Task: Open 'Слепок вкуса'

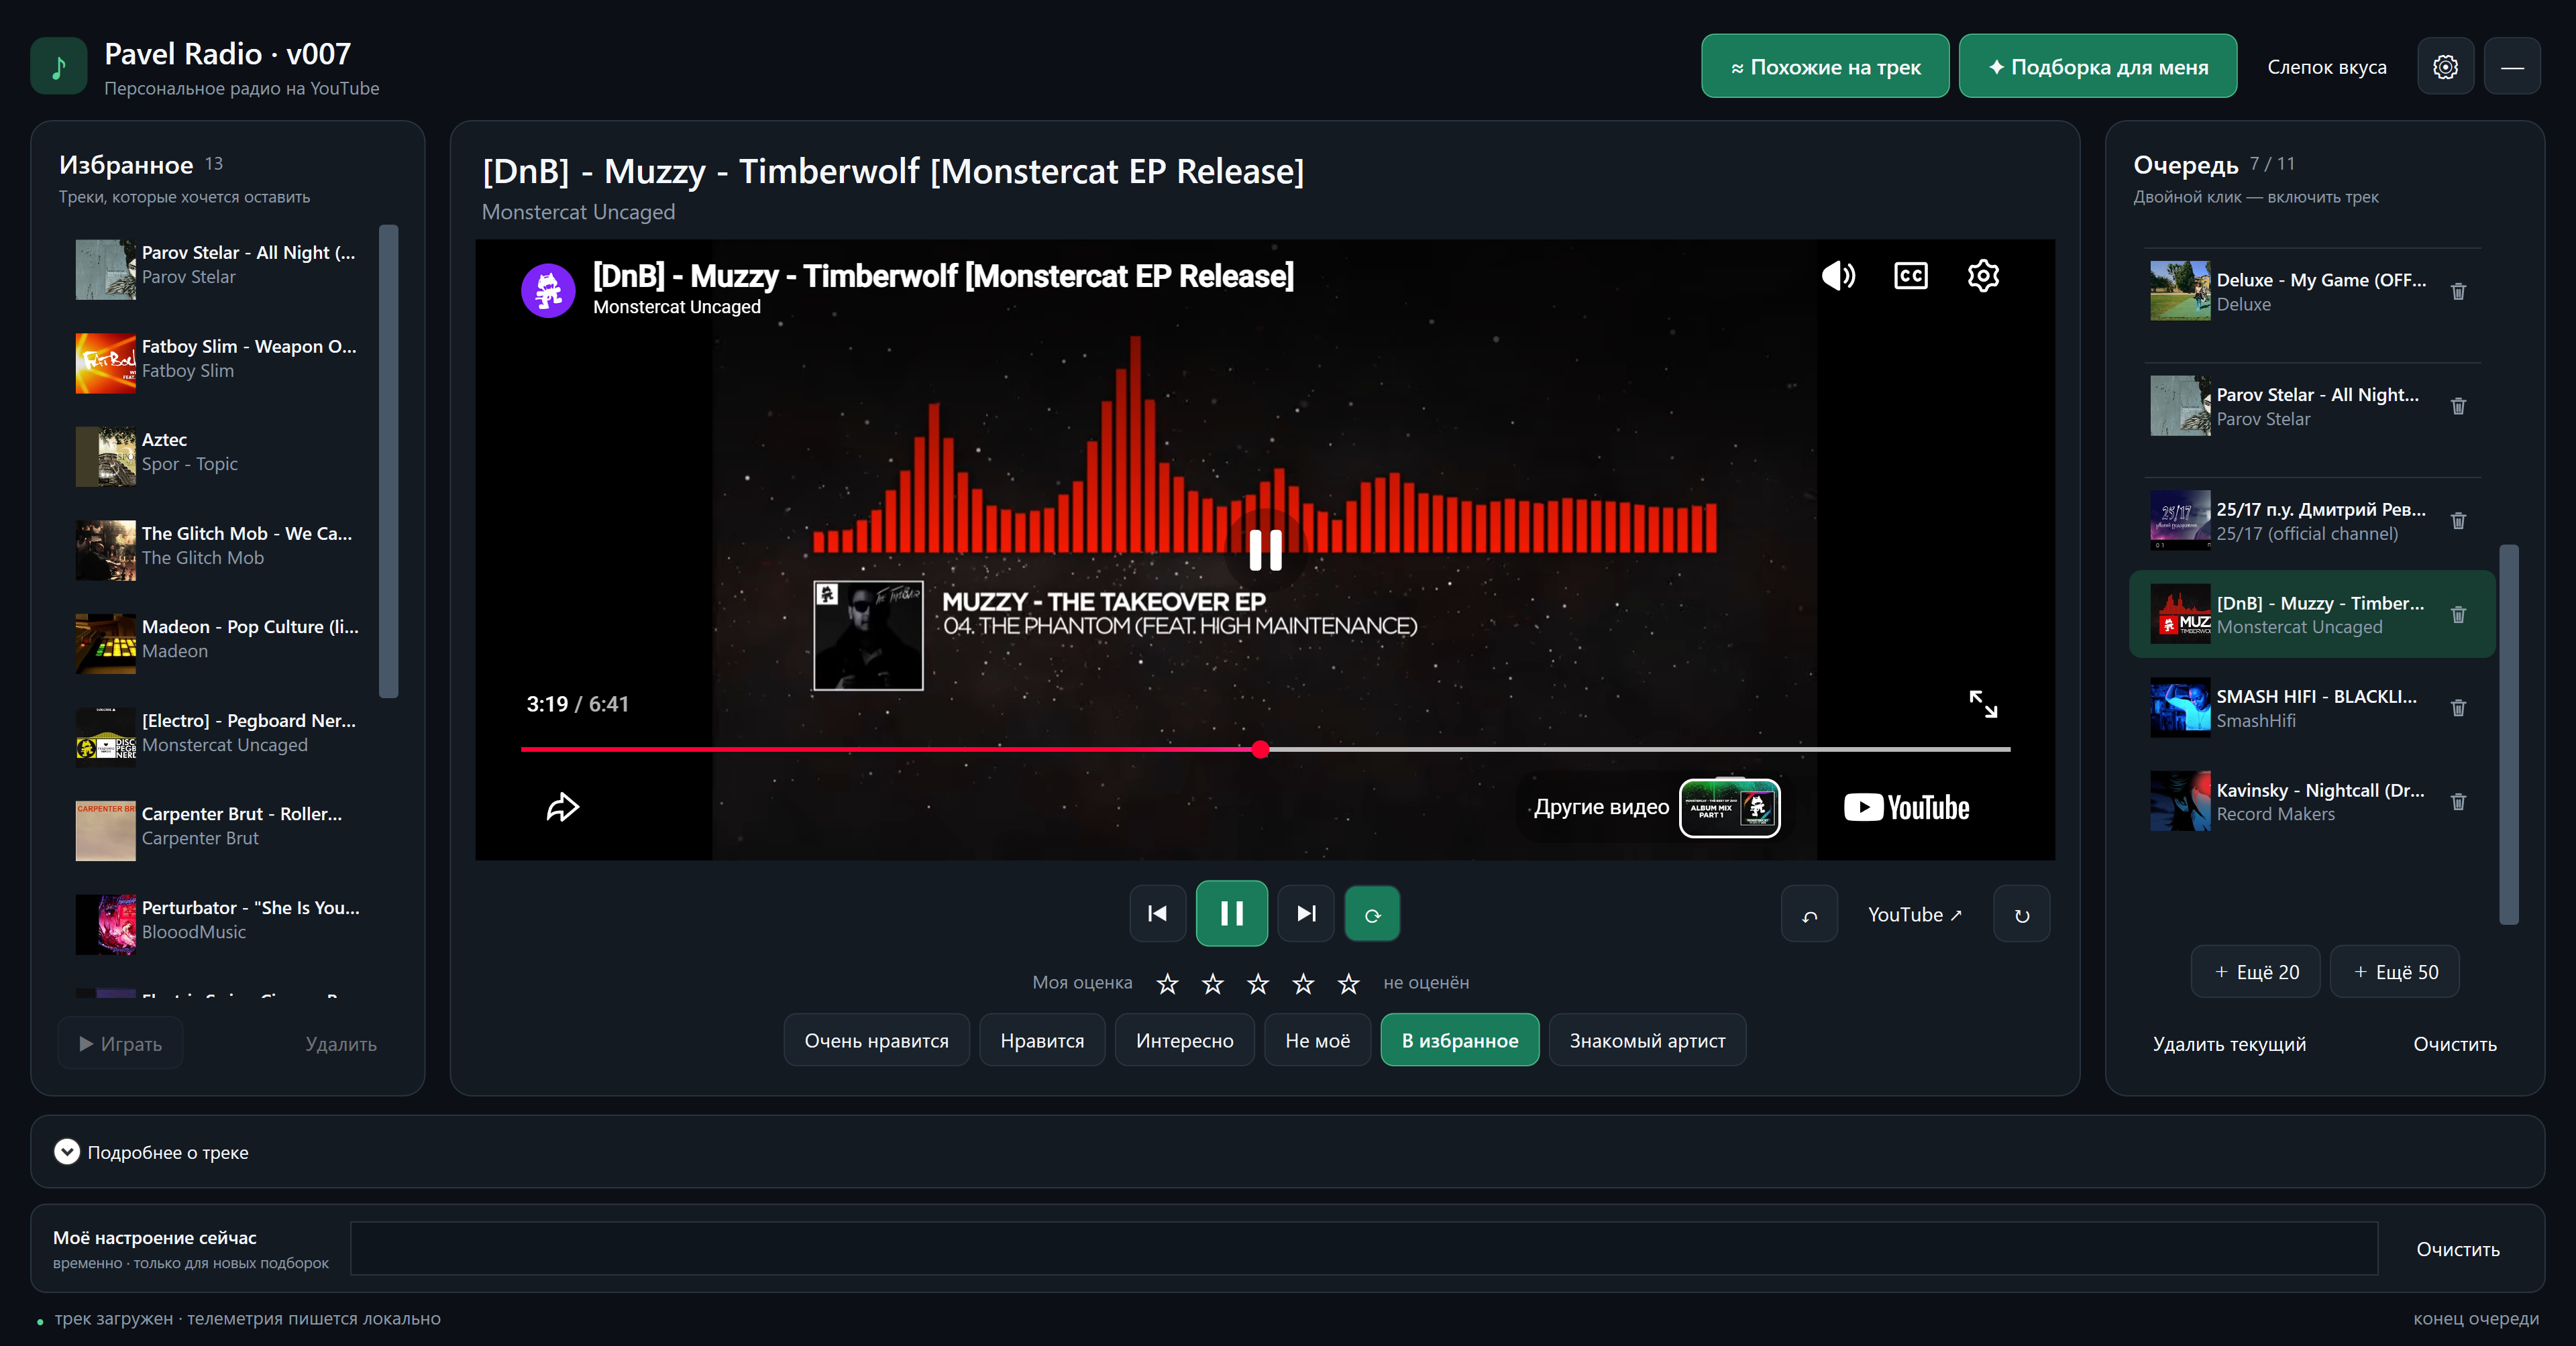Action: point(2326,67)
